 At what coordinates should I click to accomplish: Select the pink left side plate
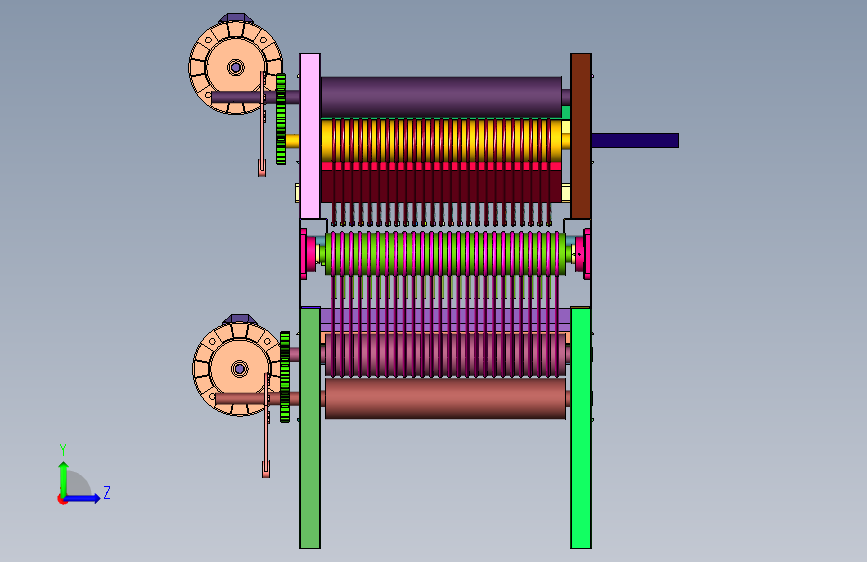(310, 136)
